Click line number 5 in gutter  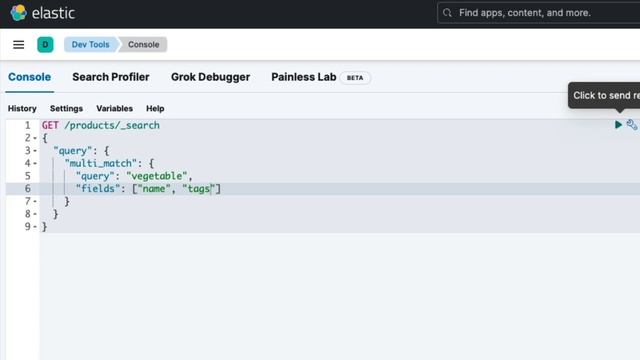point(27,176)
